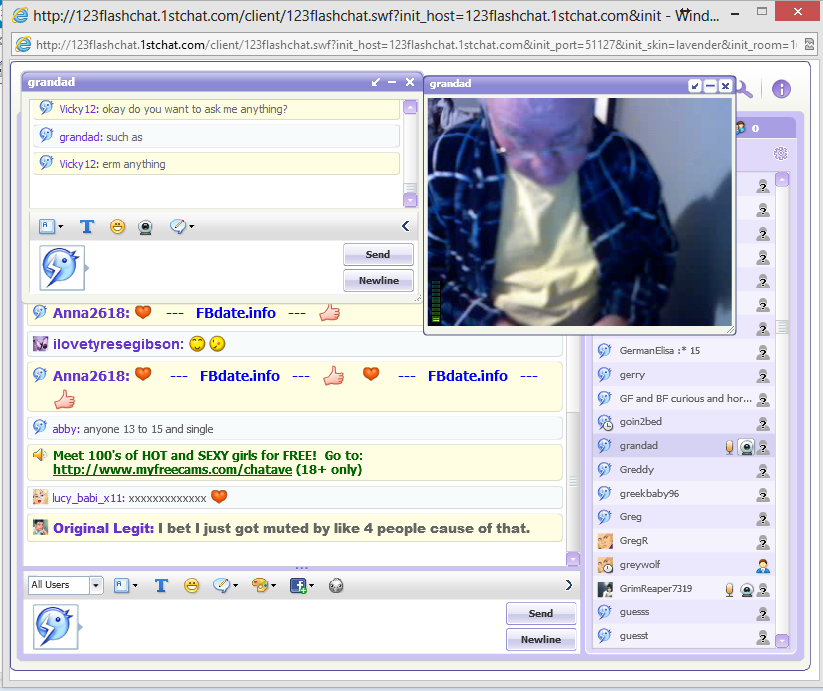
Task: Click the Facebook share icon
Action: pyautogui.click(x=298, y=586)
